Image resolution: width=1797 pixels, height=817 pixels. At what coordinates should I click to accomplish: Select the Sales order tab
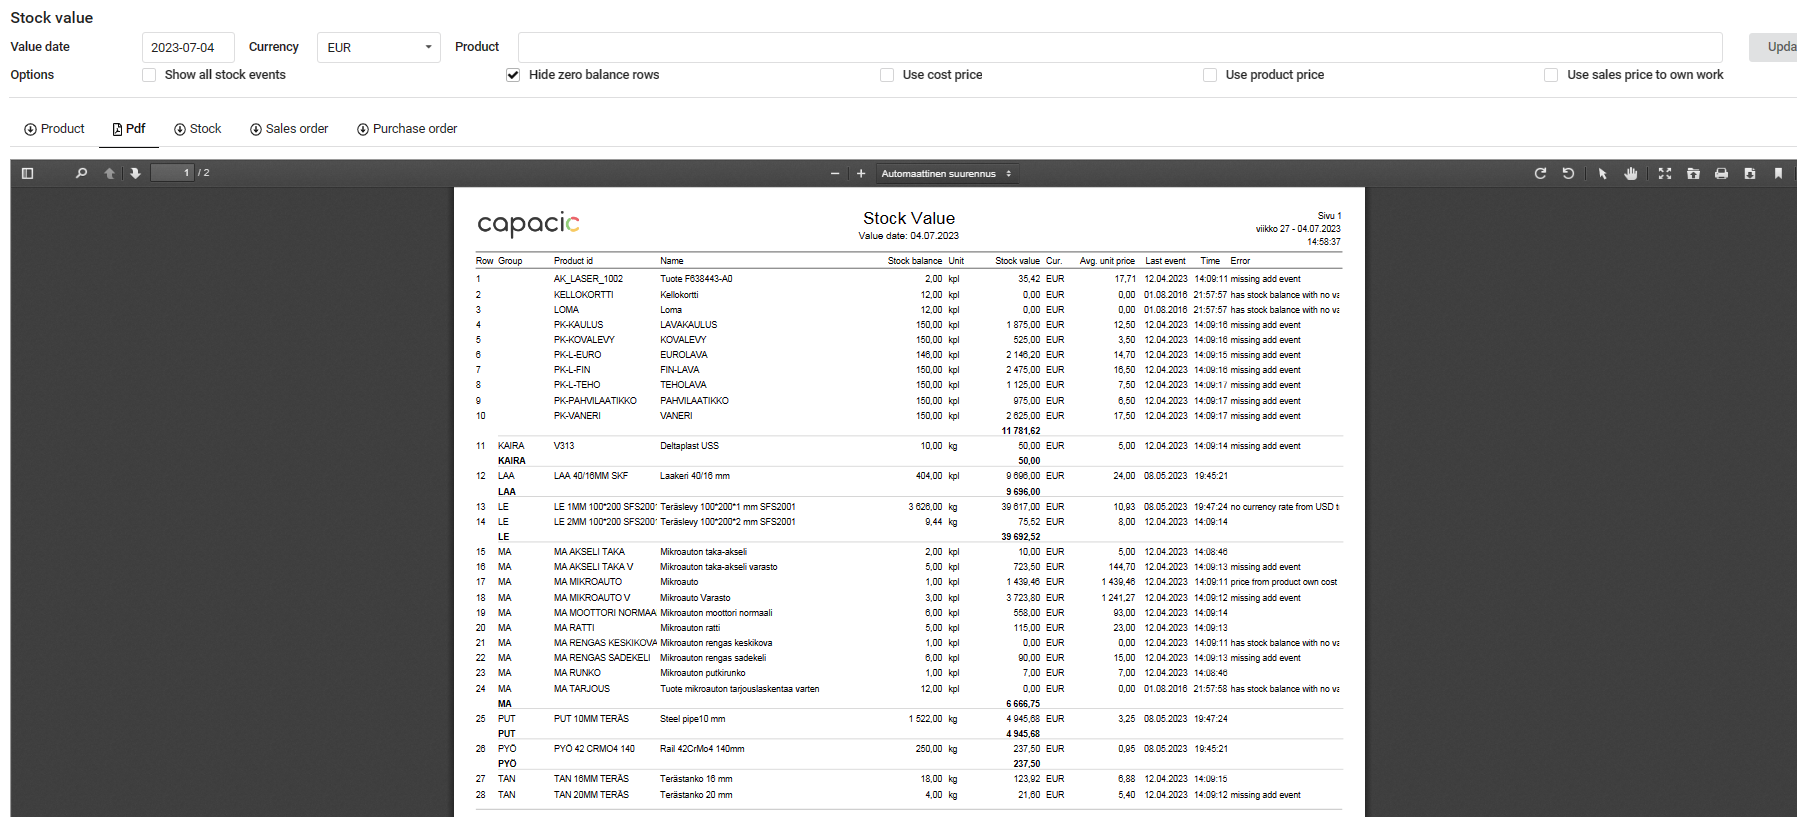(x=289, y=129)
